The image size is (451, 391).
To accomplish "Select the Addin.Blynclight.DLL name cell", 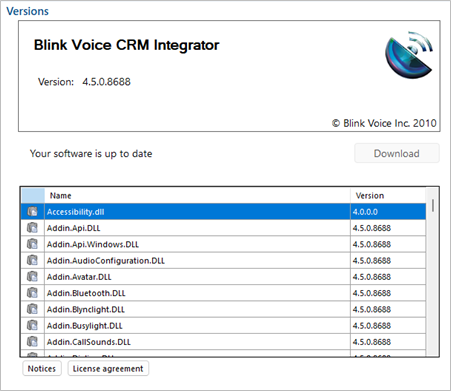I will coord(197,309).
